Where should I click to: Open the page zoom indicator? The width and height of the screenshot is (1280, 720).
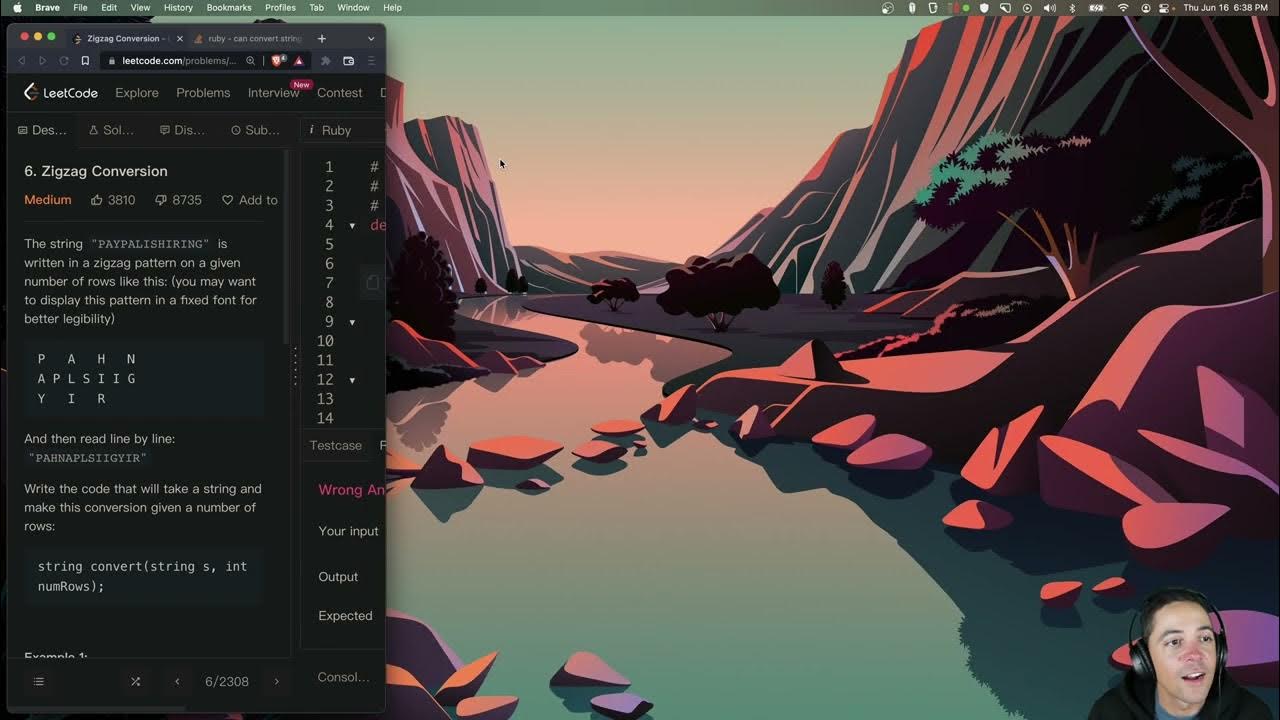click(x=250, y=61)
